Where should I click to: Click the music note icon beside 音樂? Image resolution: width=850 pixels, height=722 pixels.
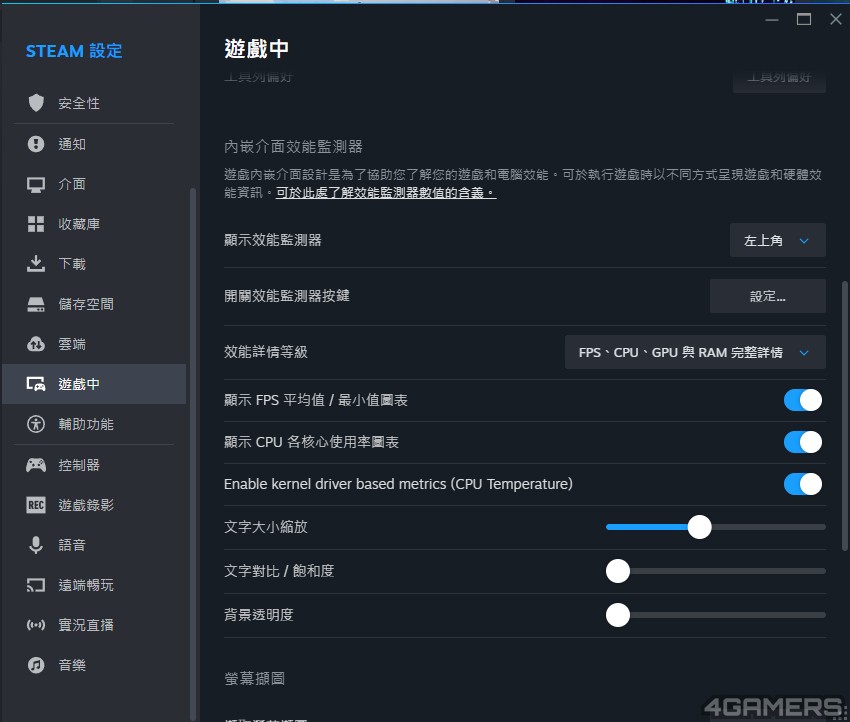pyautogui.click(x=36, y=665)
